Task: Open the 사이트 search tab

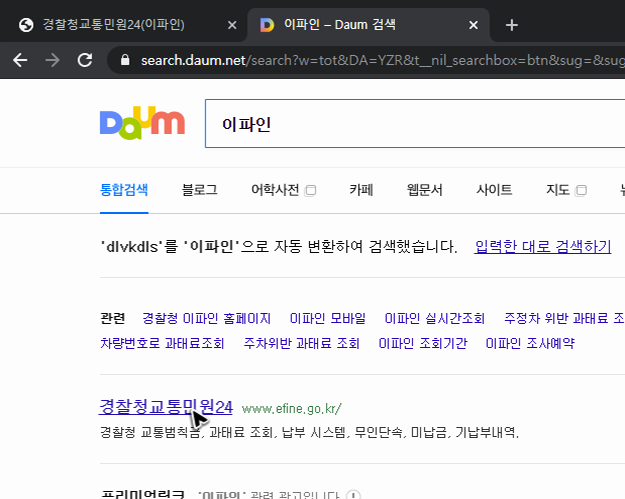Action: coord(494,190)
